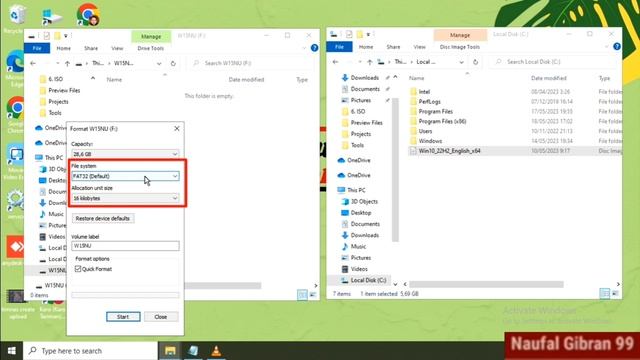Select Intel folder in Local Disk
This screenshot has height=360, width=640.
tap(424, 92)
